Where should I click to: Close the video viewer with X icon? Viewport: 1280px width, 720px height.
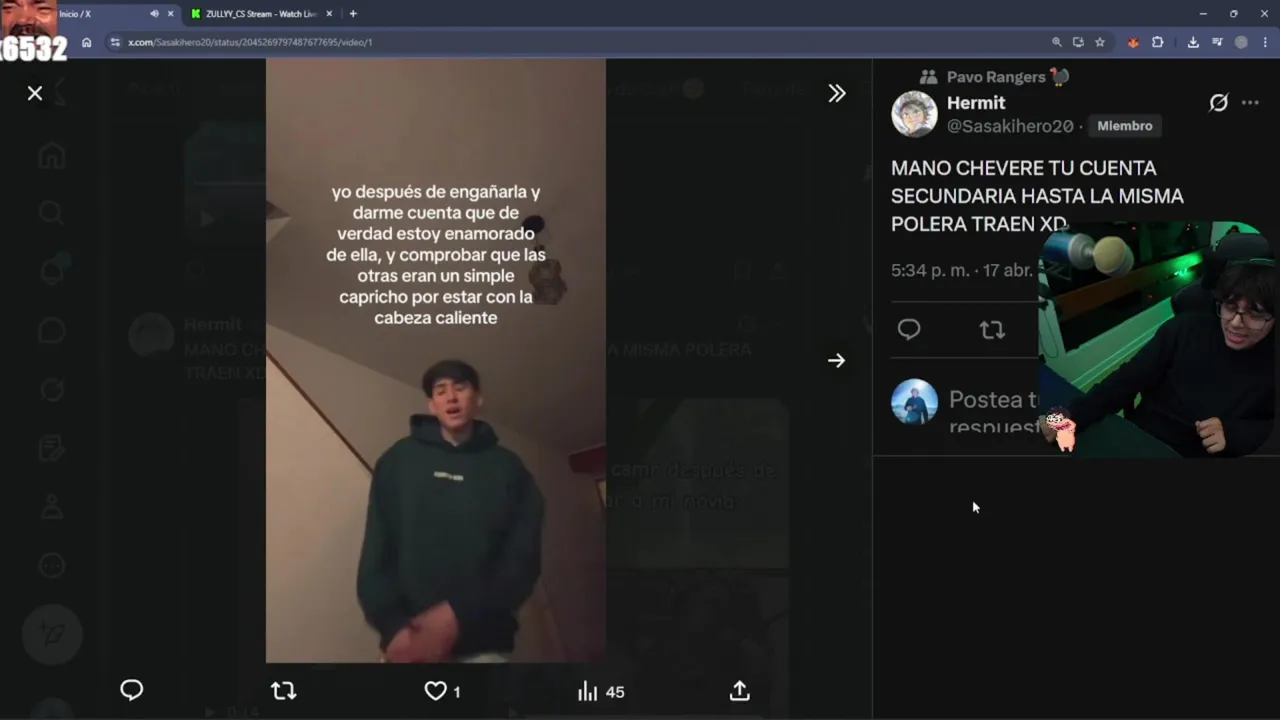(x=35, y=93)
